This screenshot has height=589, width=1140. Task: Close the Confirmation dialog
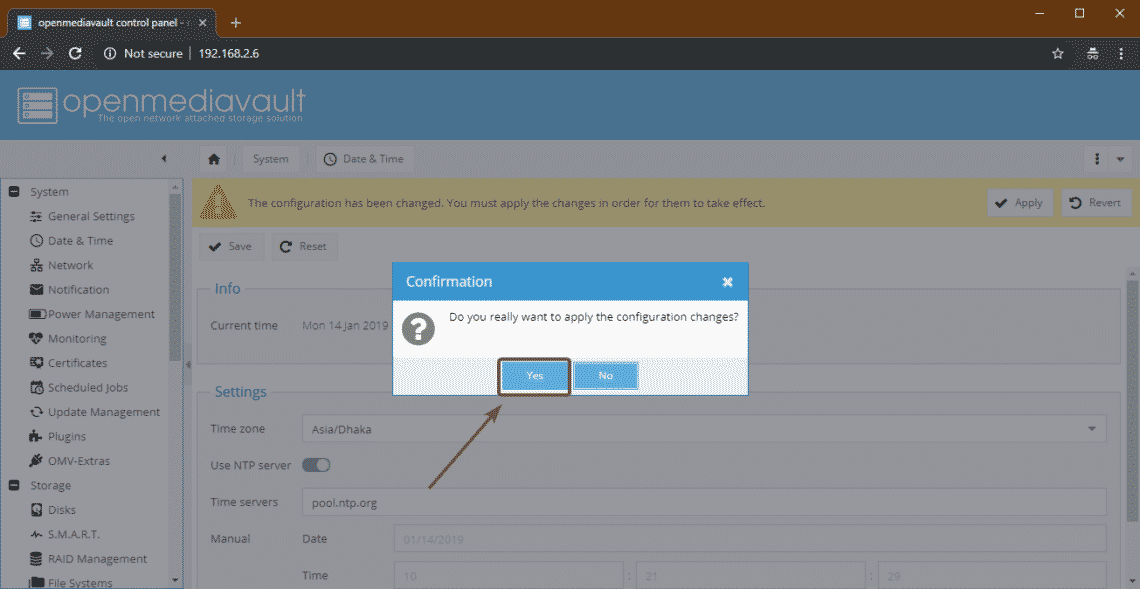coord(727,282)
